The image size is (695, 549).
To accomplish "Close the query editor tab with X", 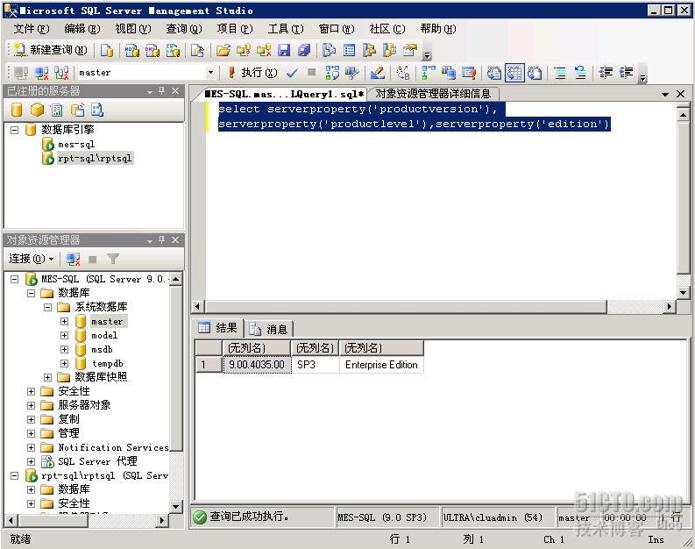I will [x=680, y=94].
